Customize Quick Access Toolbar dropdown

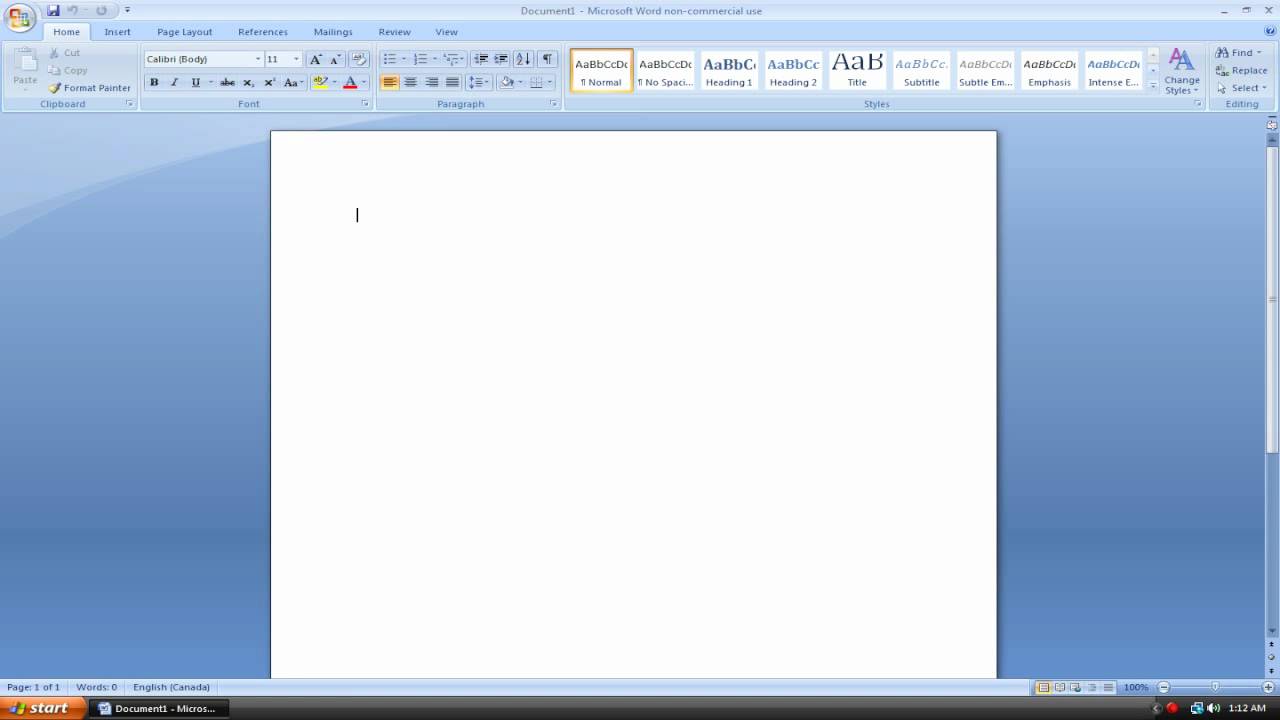[x=127, y=10]
